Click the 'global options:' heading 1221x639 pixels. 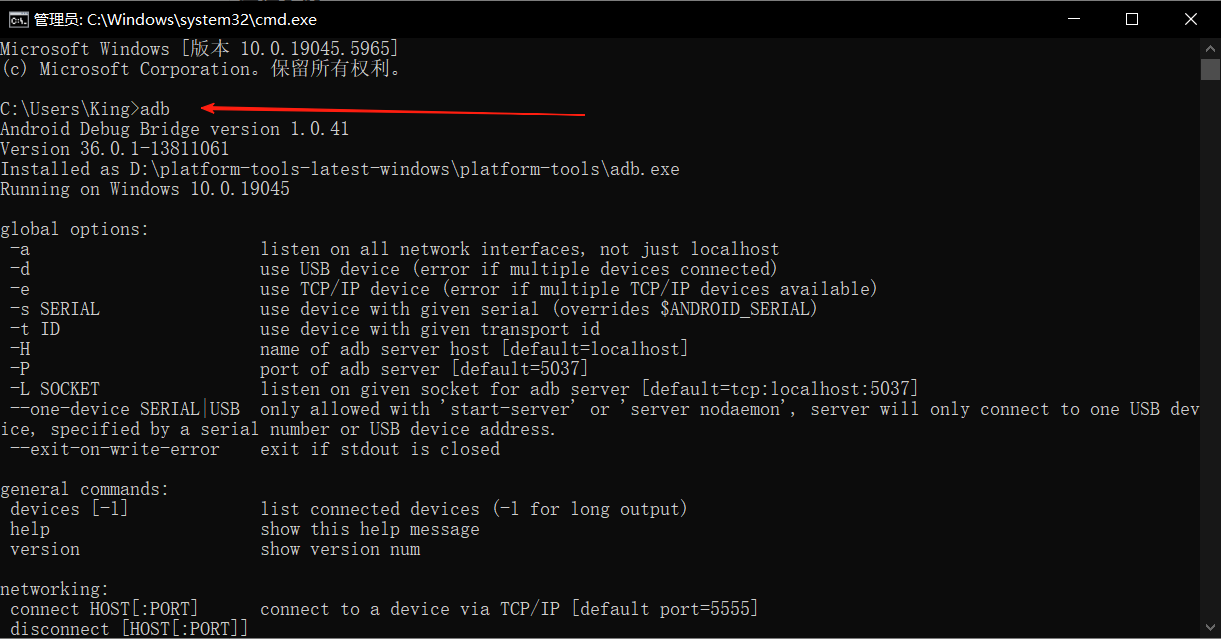tap(75, 229)
